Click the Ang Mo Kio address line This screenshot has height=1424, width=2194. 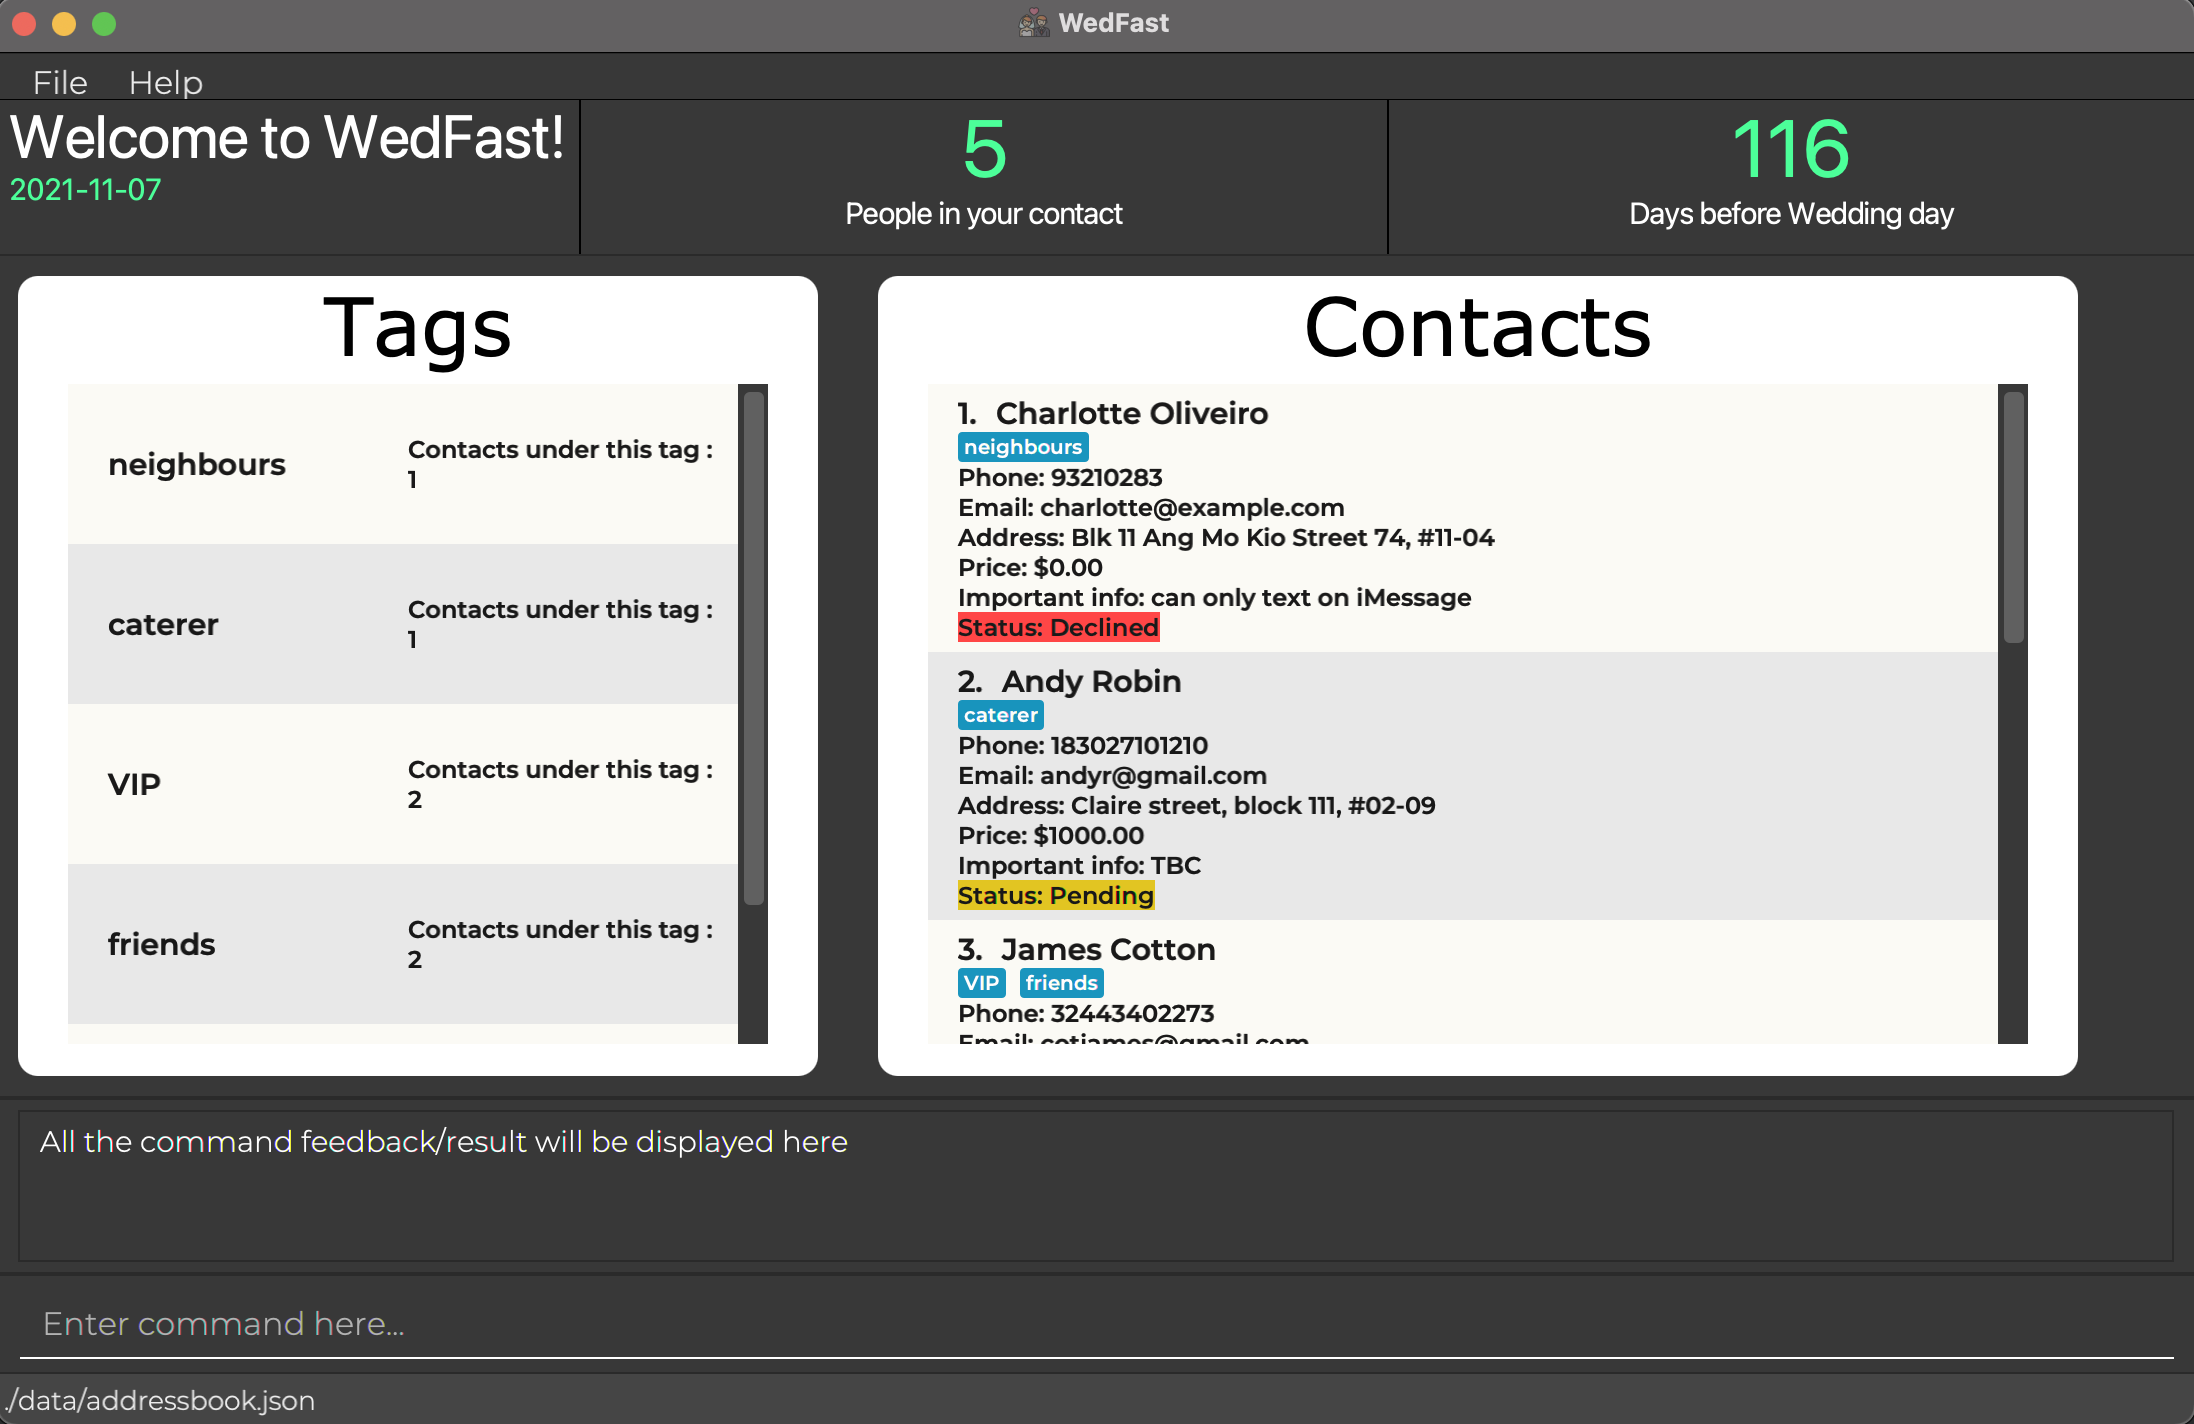coord(1226,537)
